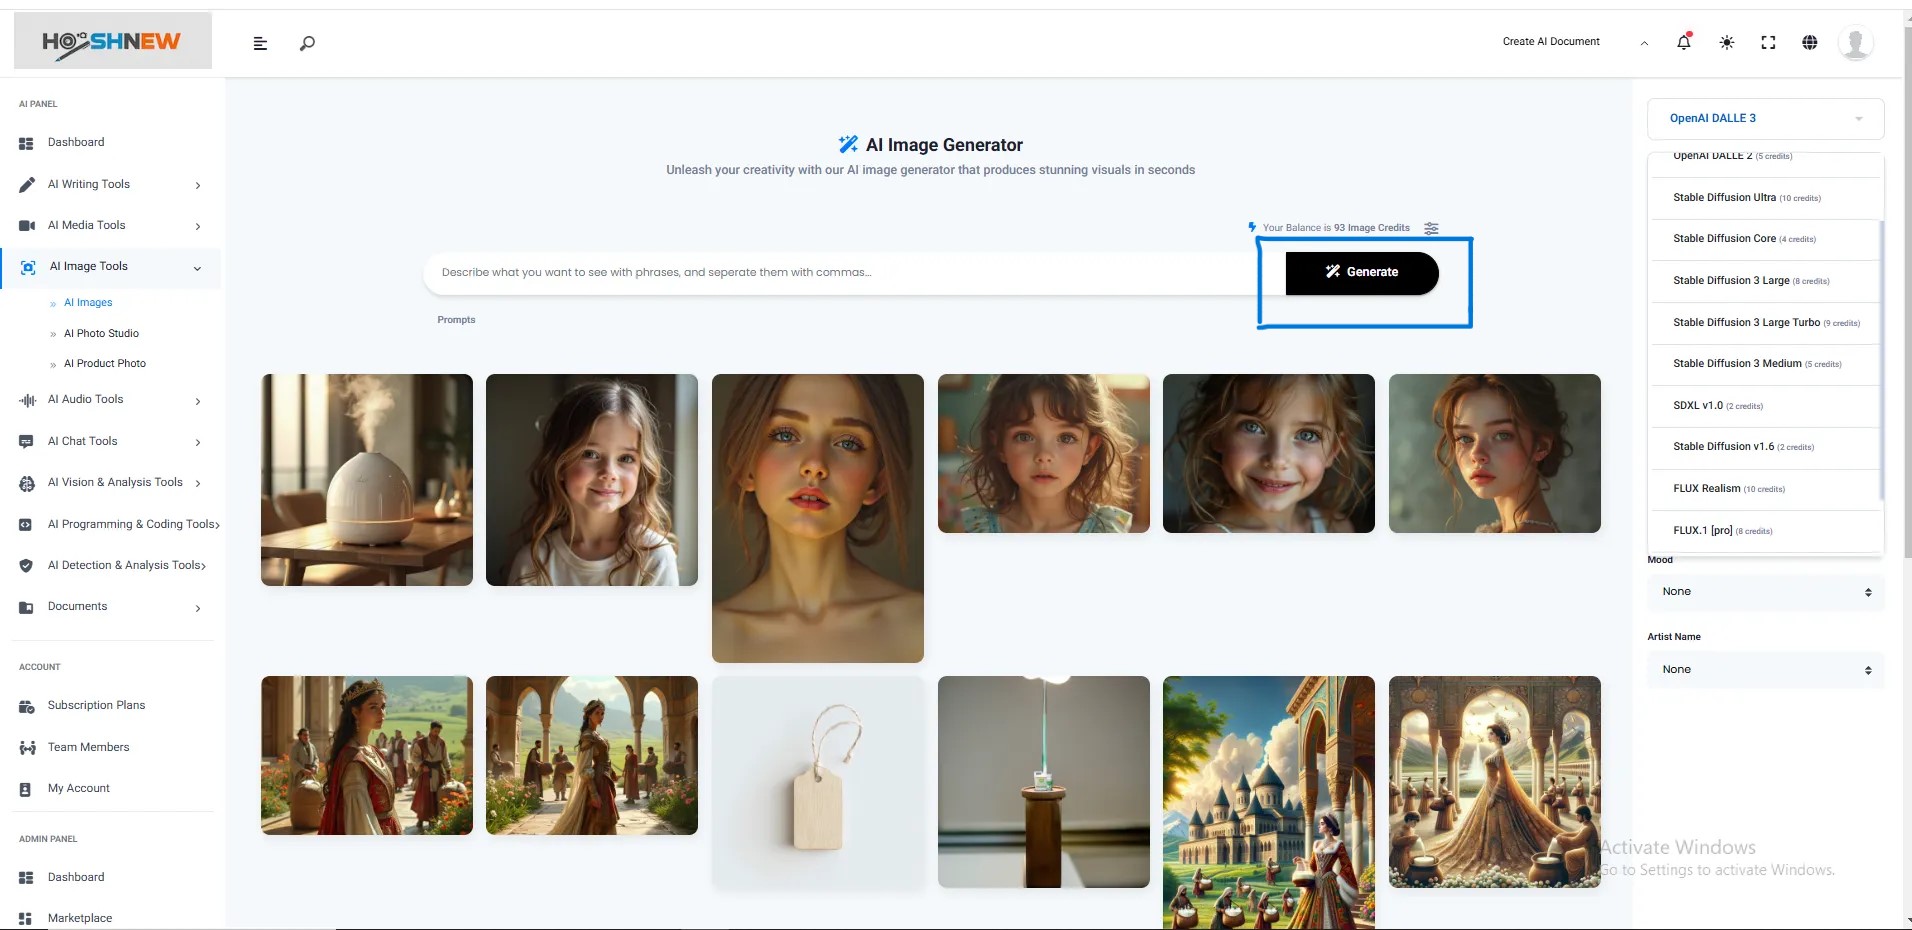This screenshot has height=930, width=1912.
Task: Click the AI Media Tools camera icon
Action: 27,226
